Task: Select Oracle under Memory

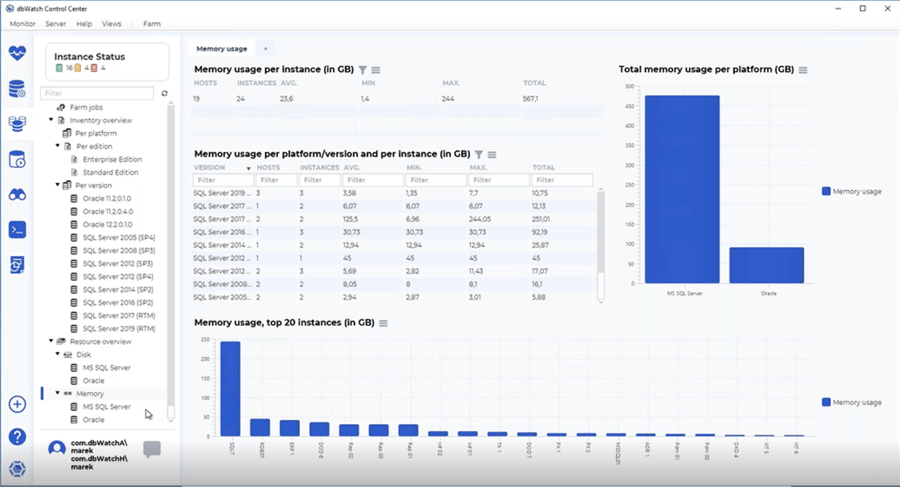Action: click(x=93, y=420)
